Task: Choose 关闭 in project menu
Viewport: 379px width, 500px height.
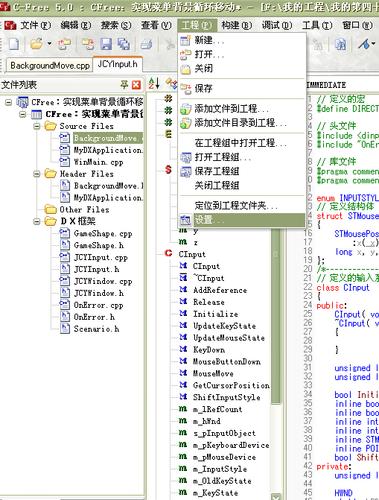Action: (242, 69)
